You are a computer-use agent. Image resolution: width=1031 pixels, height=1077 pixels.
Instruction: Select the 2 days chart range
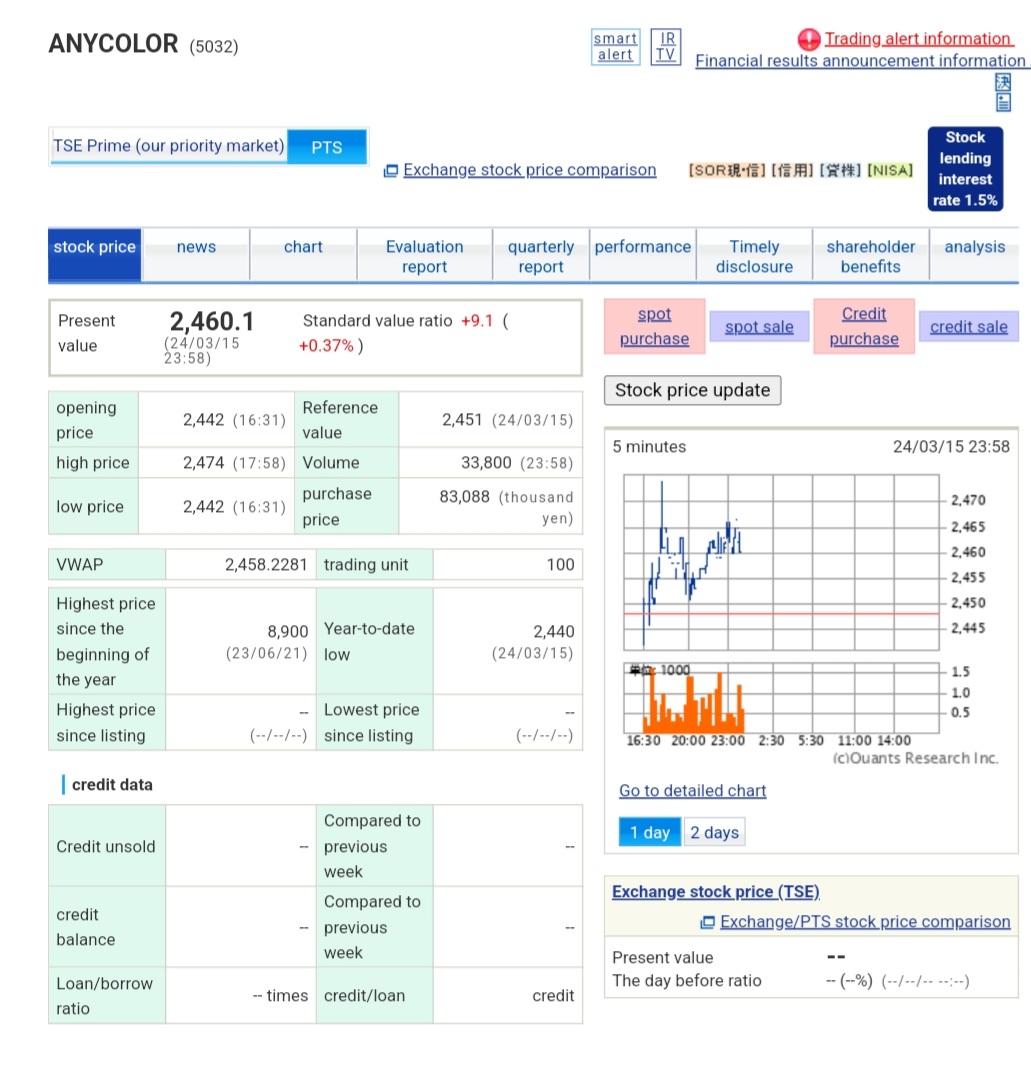[x=714, y=832]
